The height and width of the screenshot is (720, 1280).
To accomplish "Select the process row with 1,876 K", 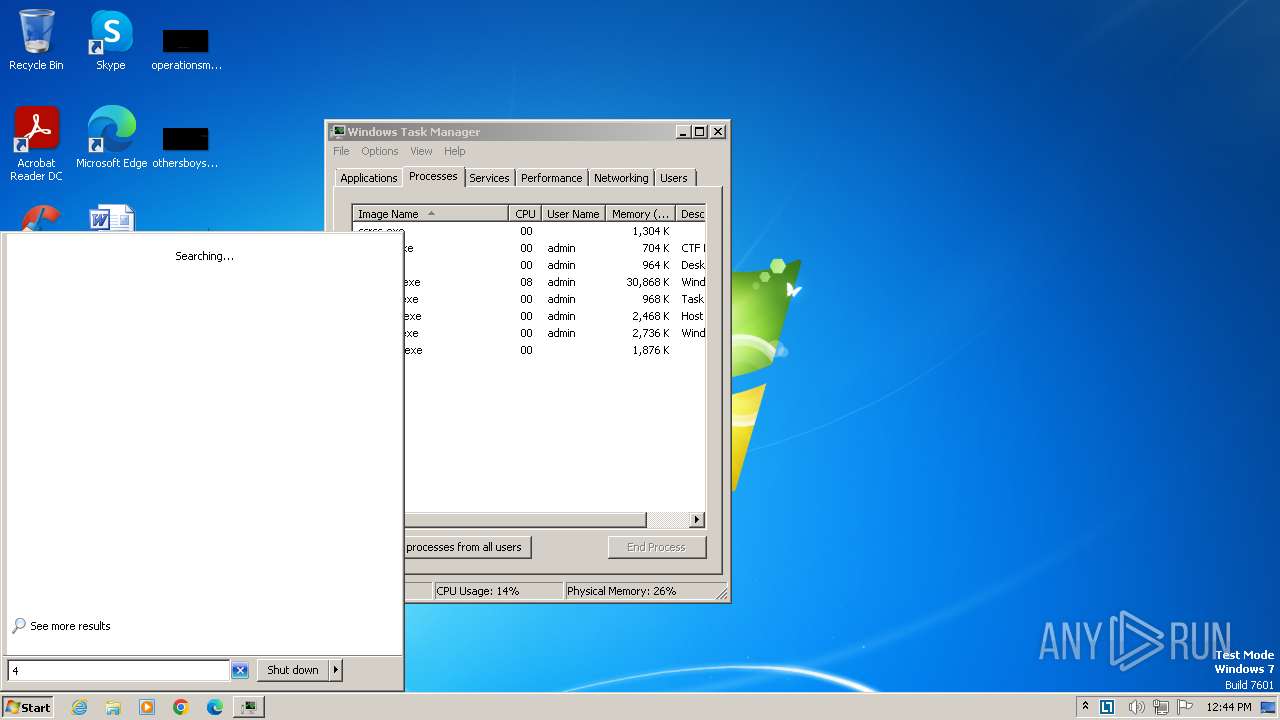I will [555, 350].
